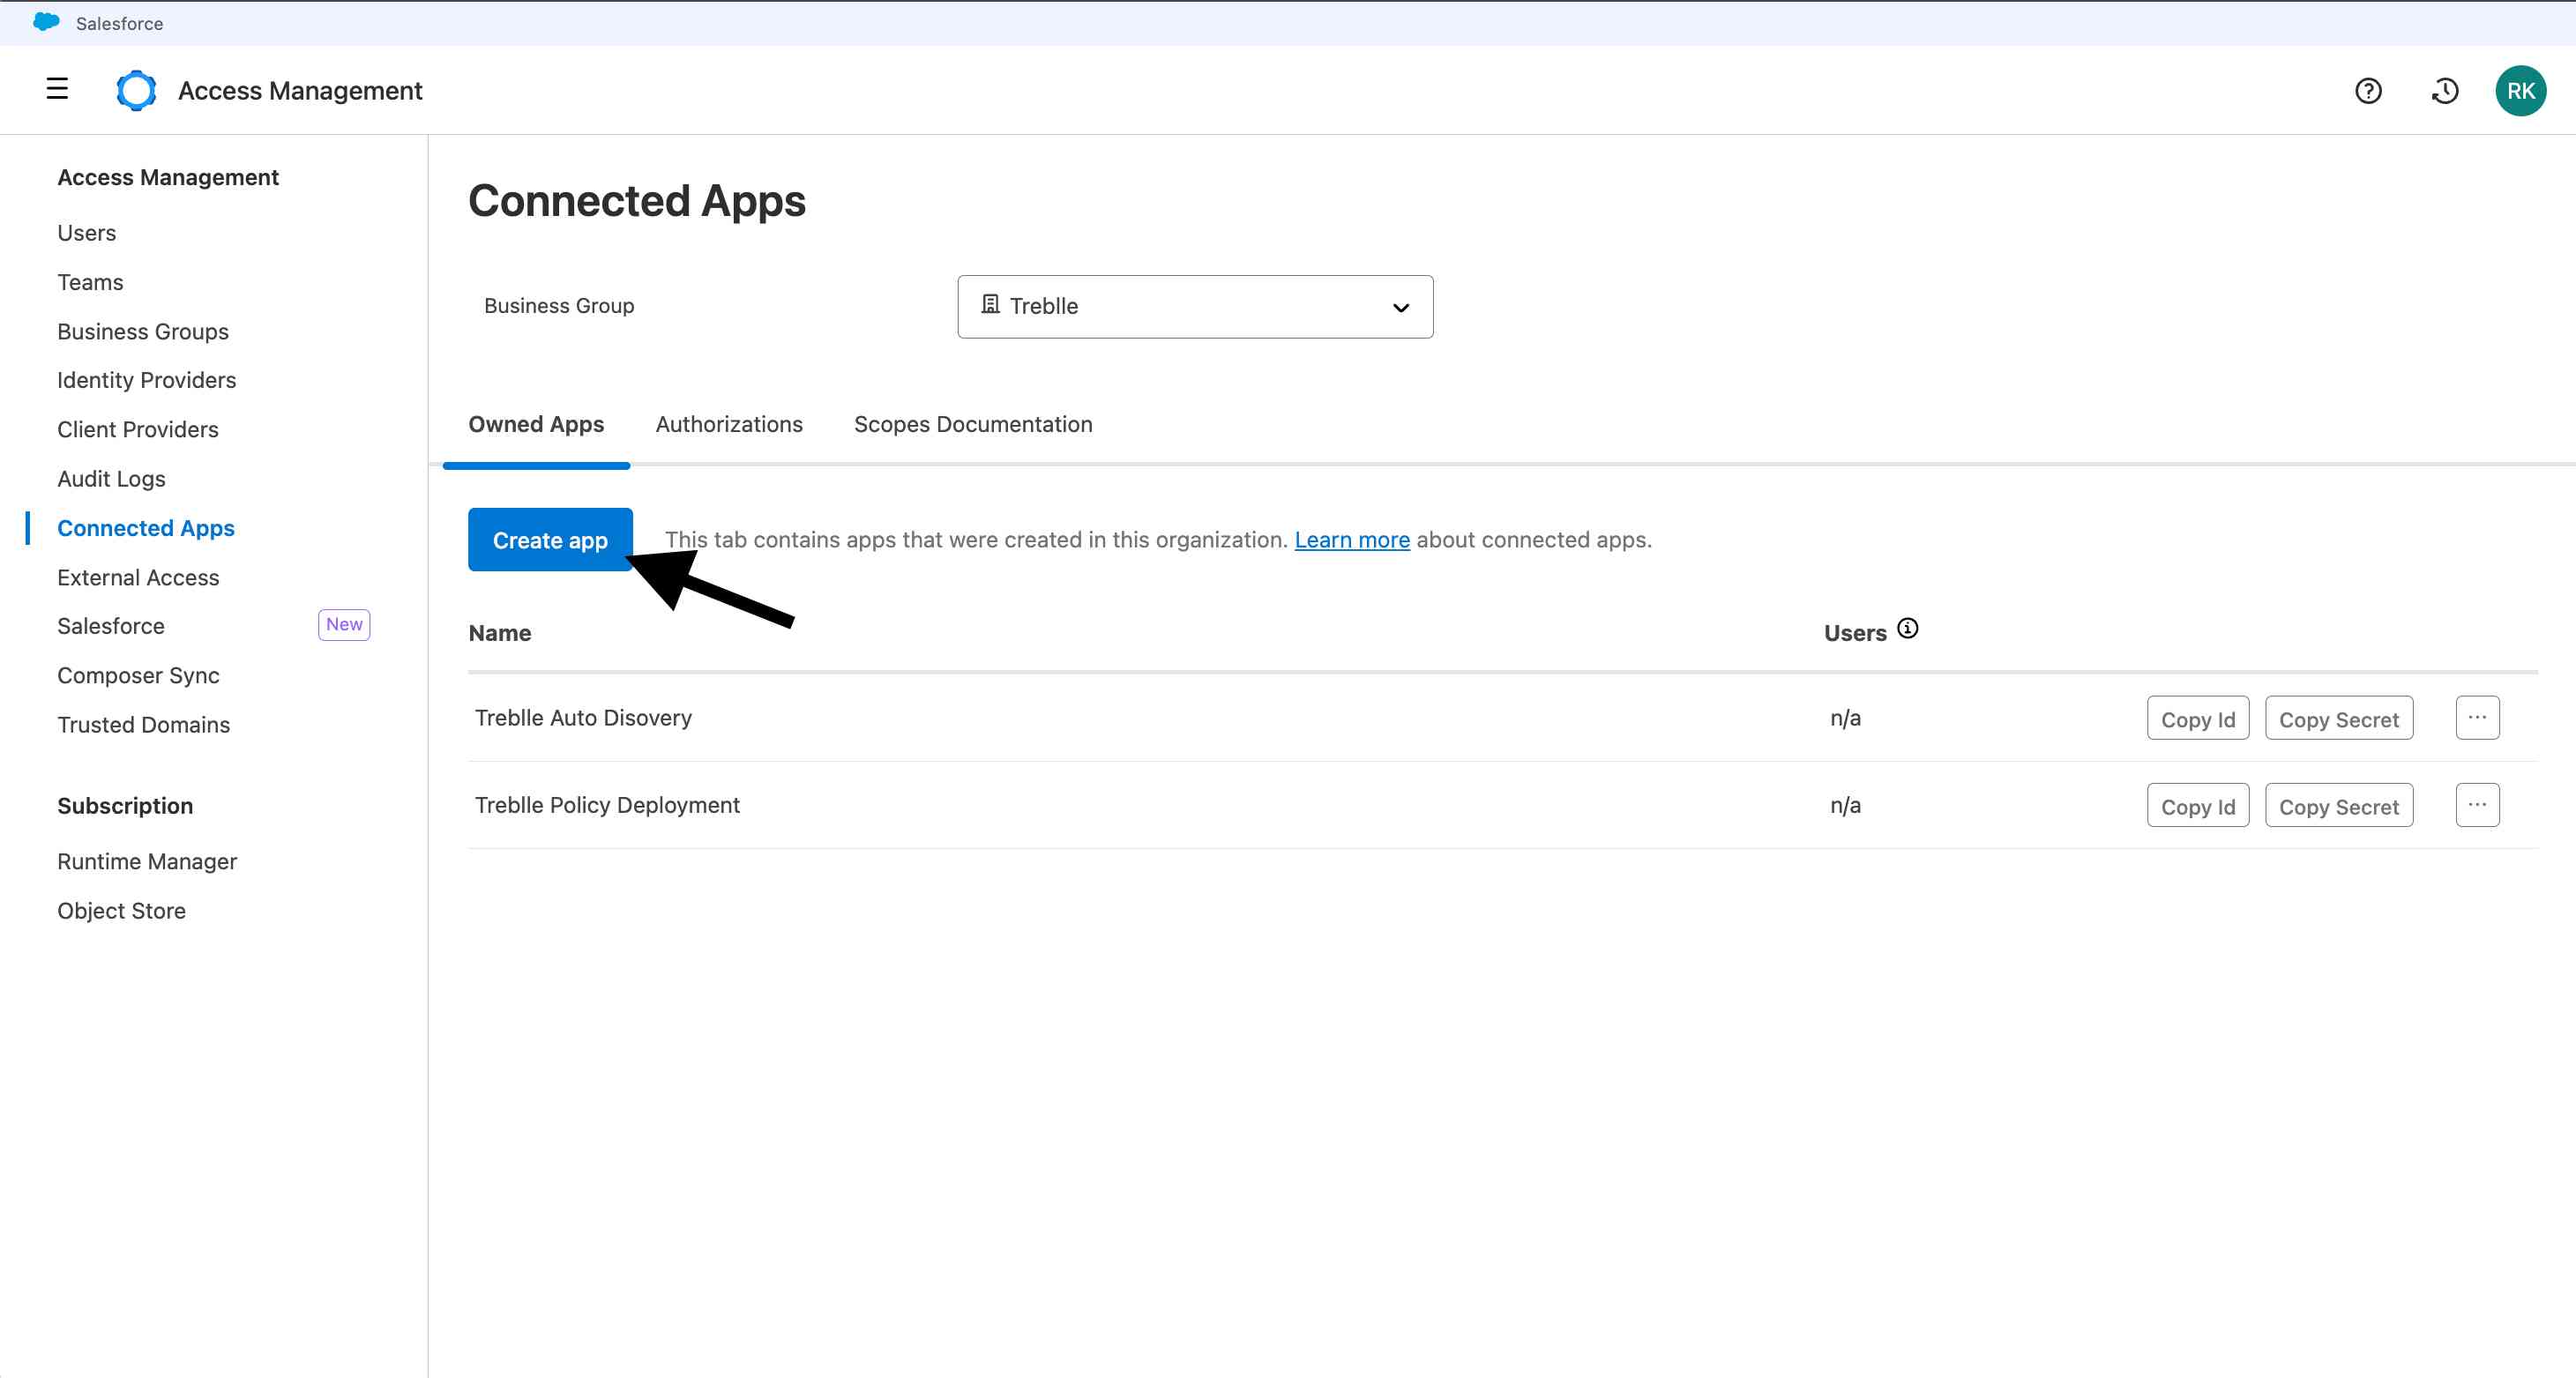Open more options for Treblle Policy Deployment

pyautogui.click(x=2476, y=805)
